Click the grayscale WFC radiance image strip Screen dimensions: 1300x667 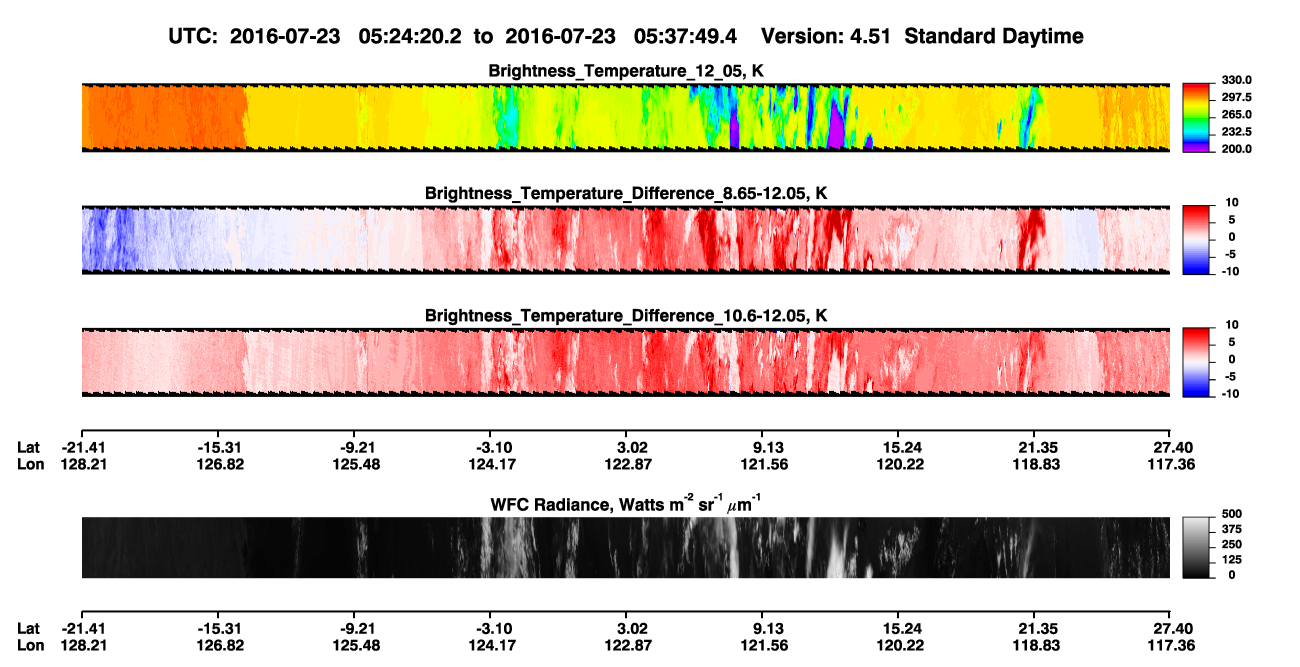pyautogui.click(x=625, y=547)
